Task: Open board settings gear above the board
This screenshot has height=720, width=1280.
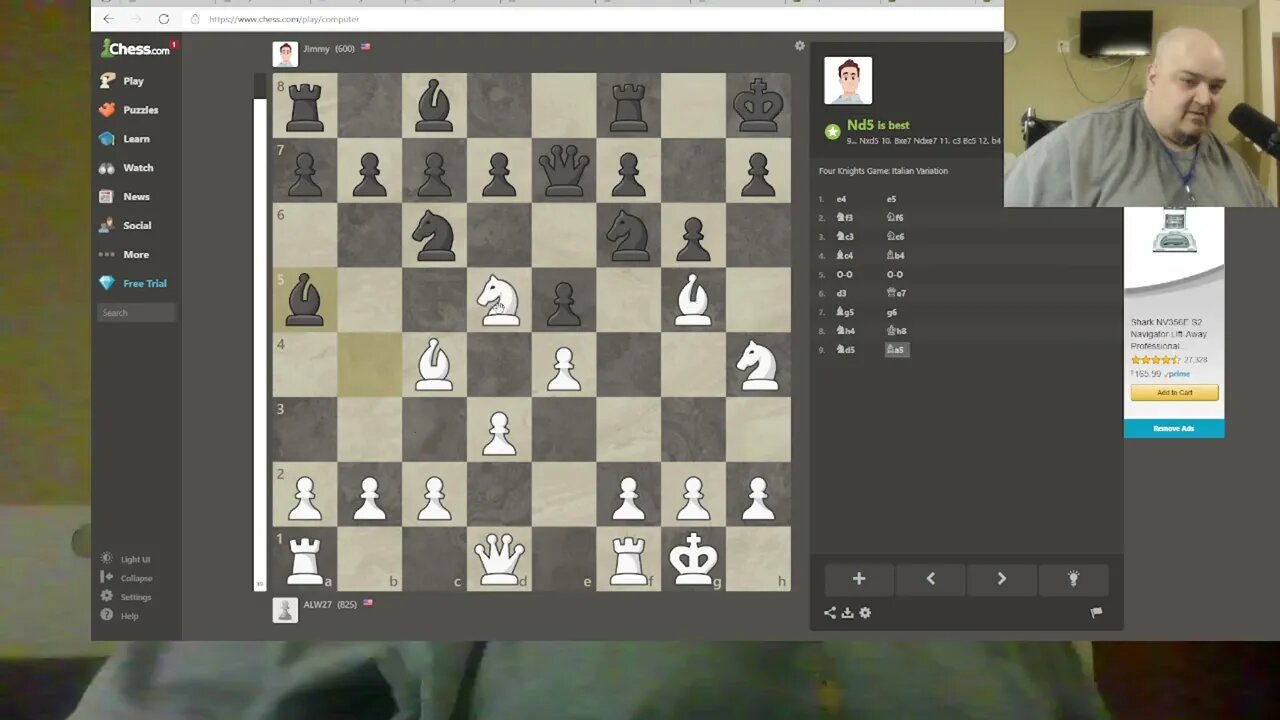Action: point(799,46)
